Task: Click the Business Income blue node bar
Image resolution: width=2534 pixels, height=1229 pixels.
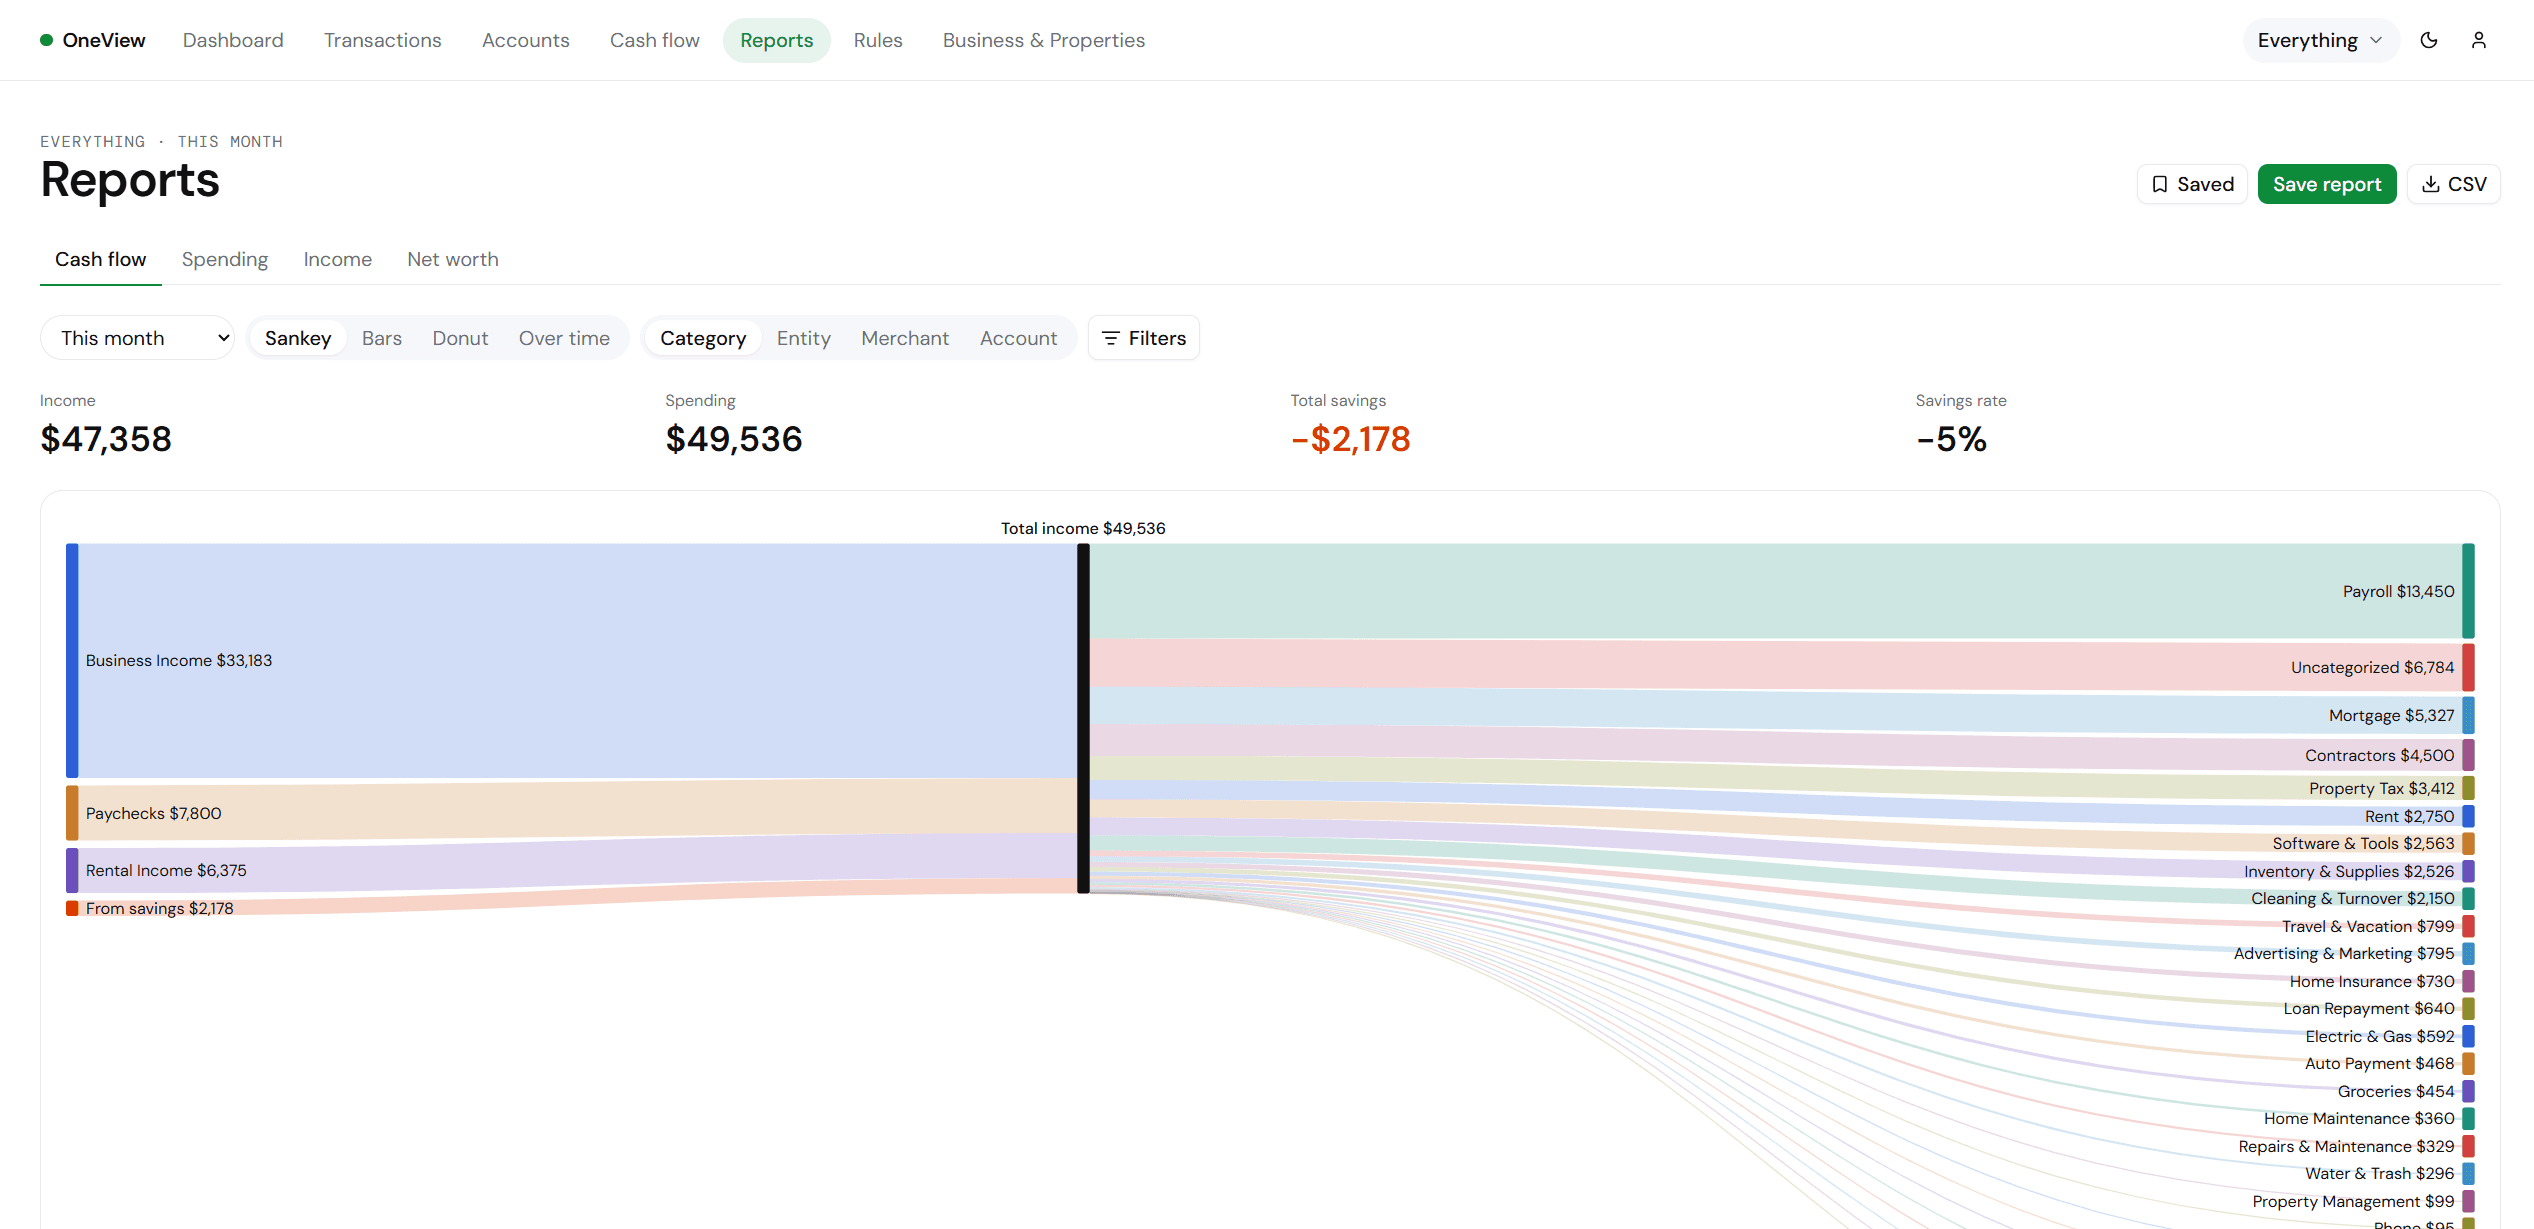Action: coord(72,660)
